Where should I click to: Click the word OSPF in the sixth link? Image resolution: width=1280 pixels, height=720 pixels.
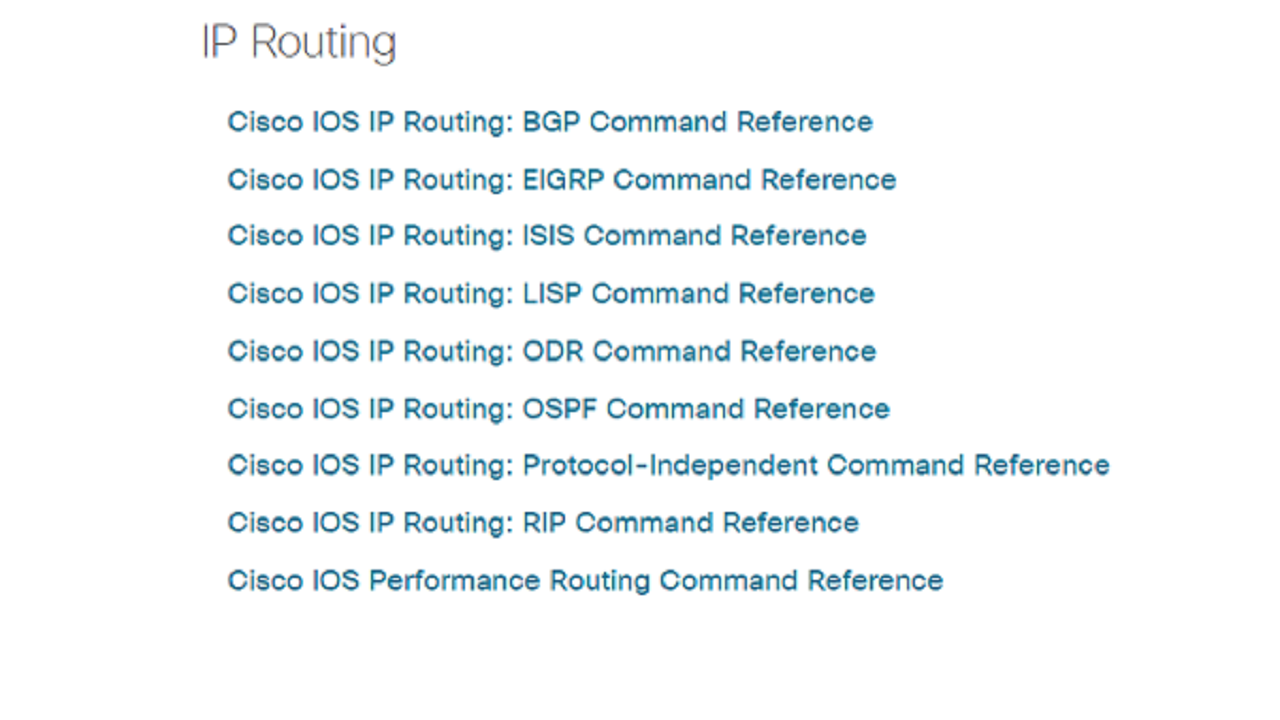[561, 409]
